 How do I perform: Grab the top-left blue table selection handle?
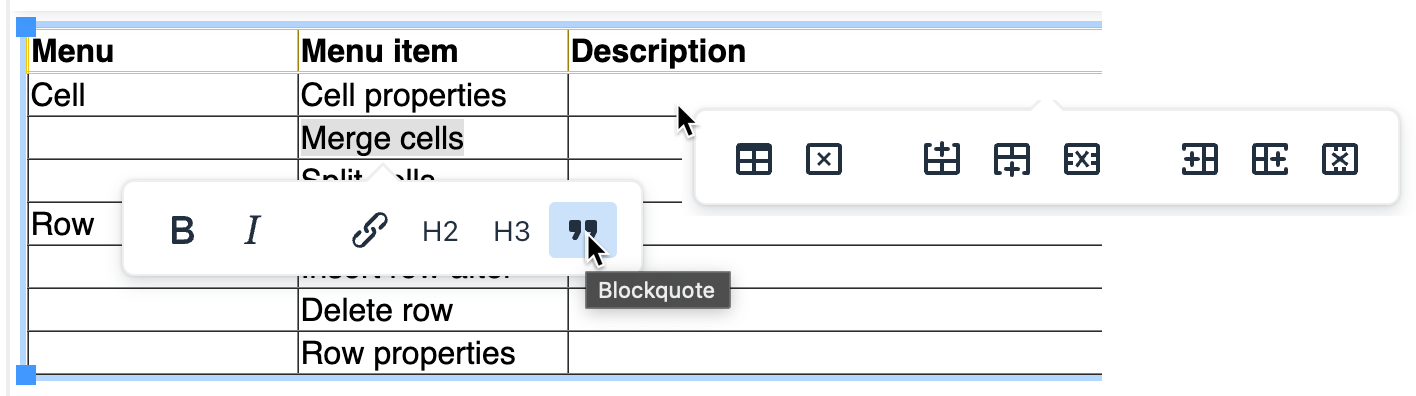click(26, 26)
